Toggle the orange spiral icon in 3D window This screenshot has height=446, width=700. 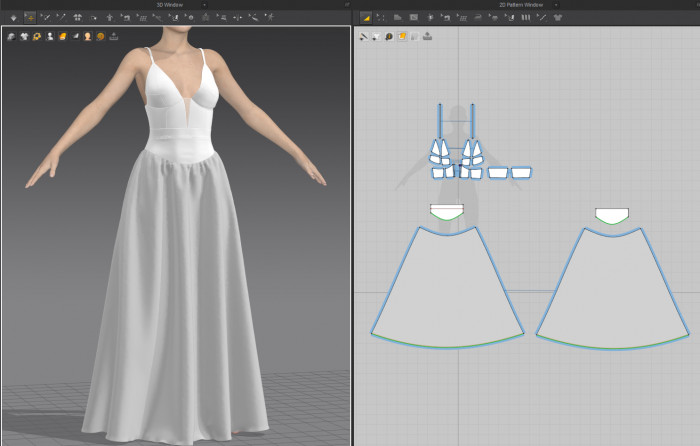(x=101, y=37)
